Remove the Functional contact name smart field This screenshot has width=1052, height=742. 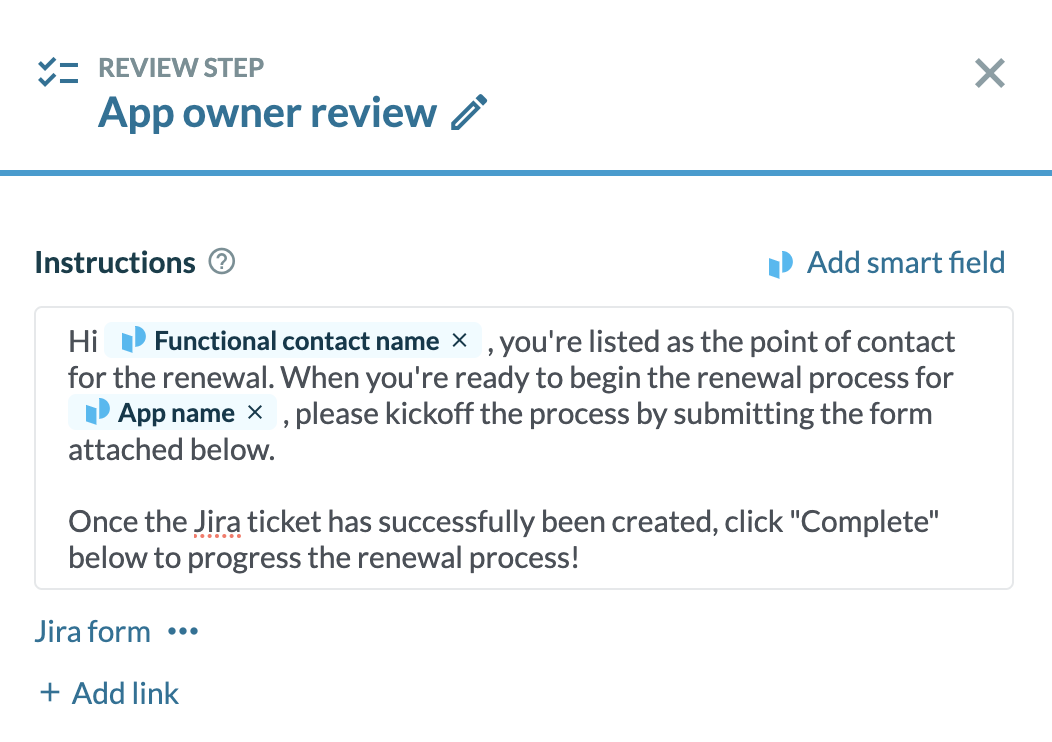(460, 341)
